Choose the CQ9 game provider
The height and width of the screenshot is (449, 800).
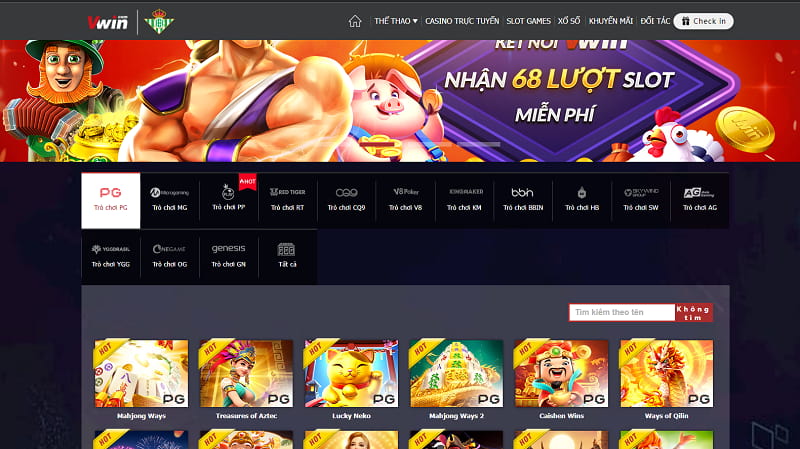click(x=346, y=198)
